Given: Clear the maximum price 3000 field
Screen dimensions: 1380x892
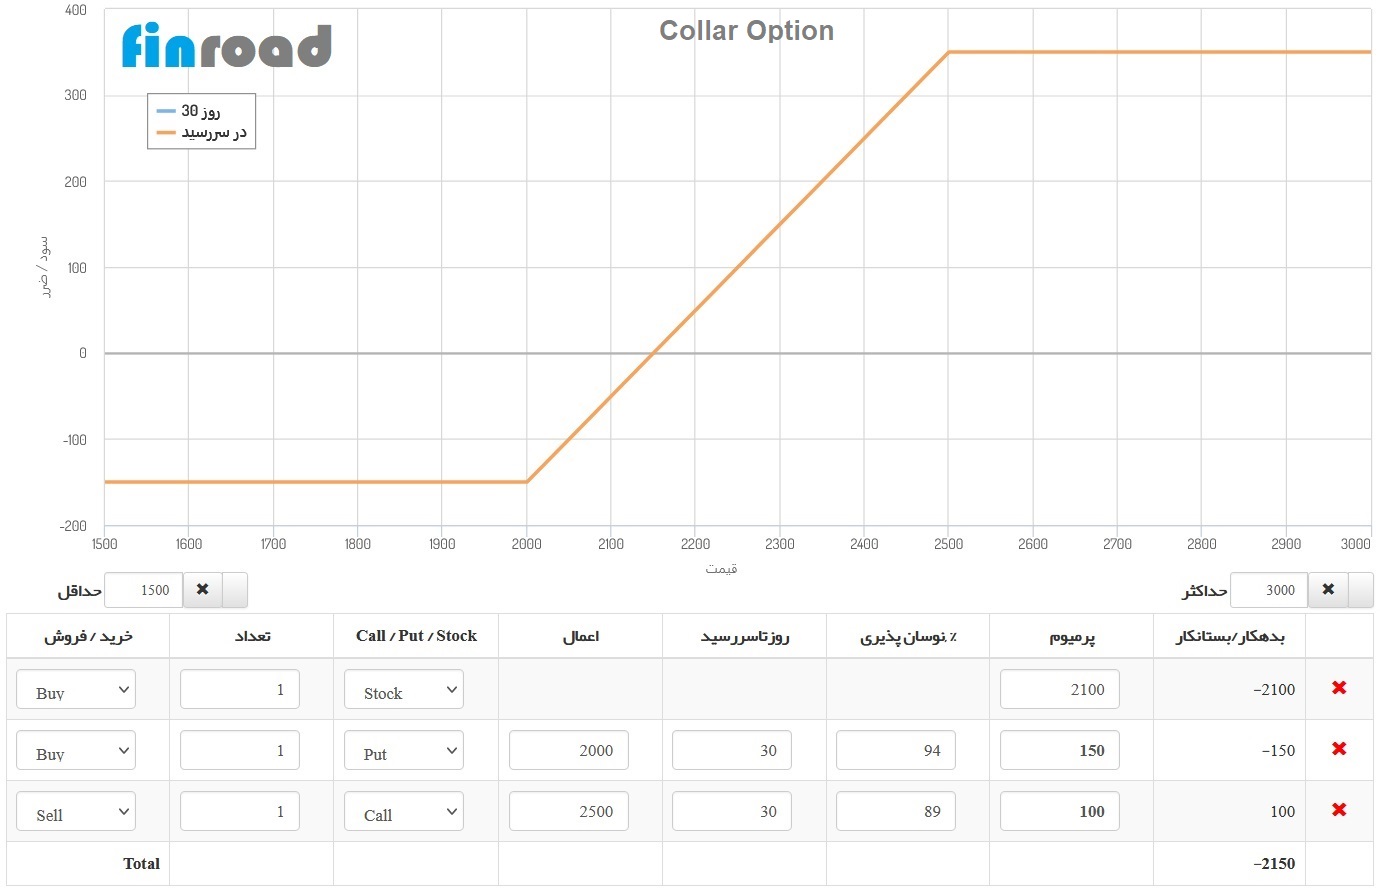Looking at the screenshot, I should click(1328, 590).
